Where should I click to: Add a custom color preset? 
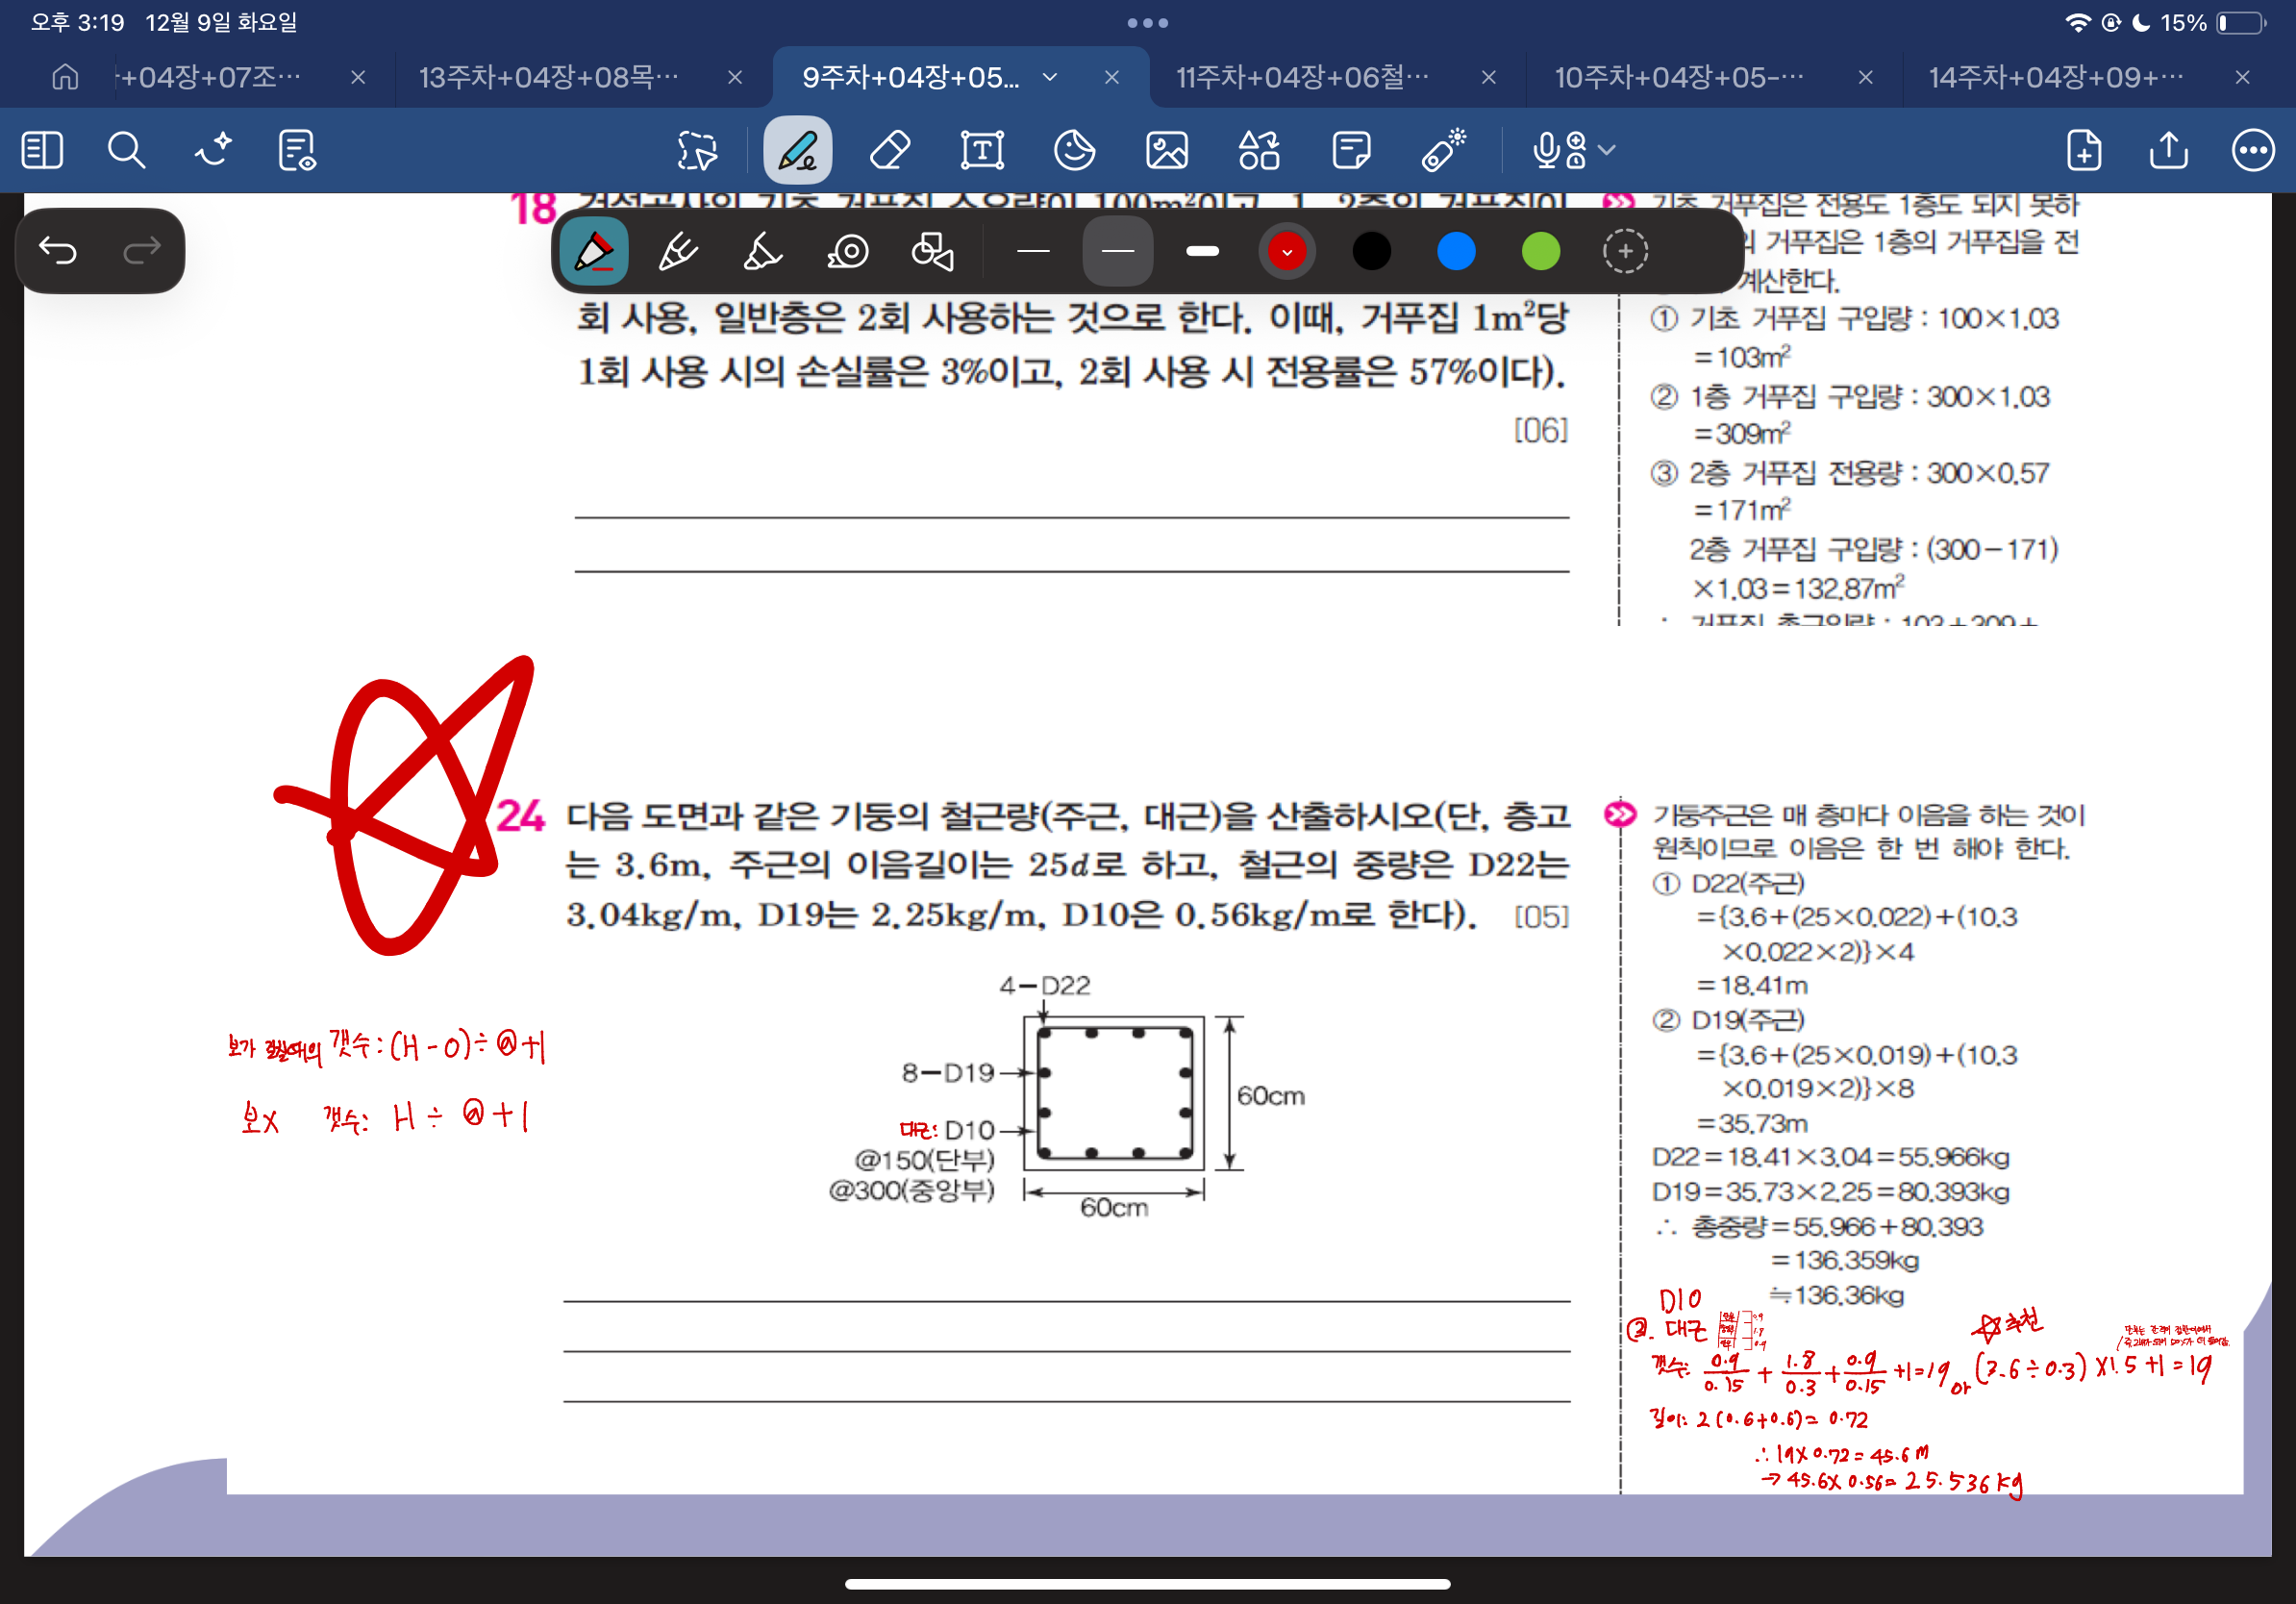click(x=1625, y=251)
